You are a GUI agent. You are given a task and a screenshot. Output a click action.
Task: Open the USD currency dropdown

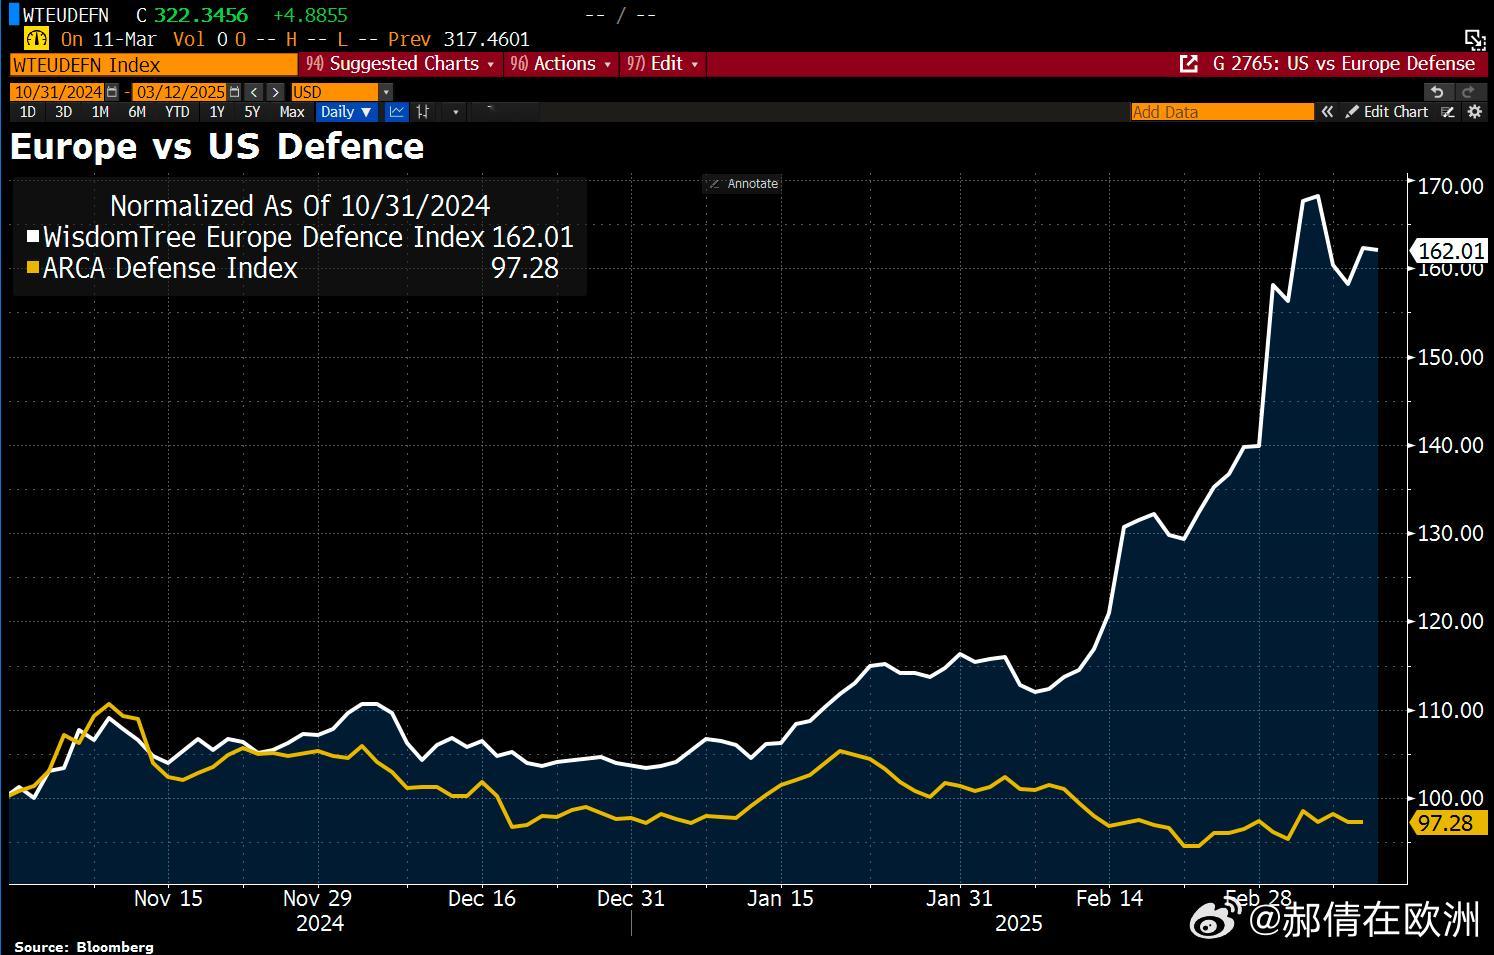pyautogui.click(x=341, y=92)
